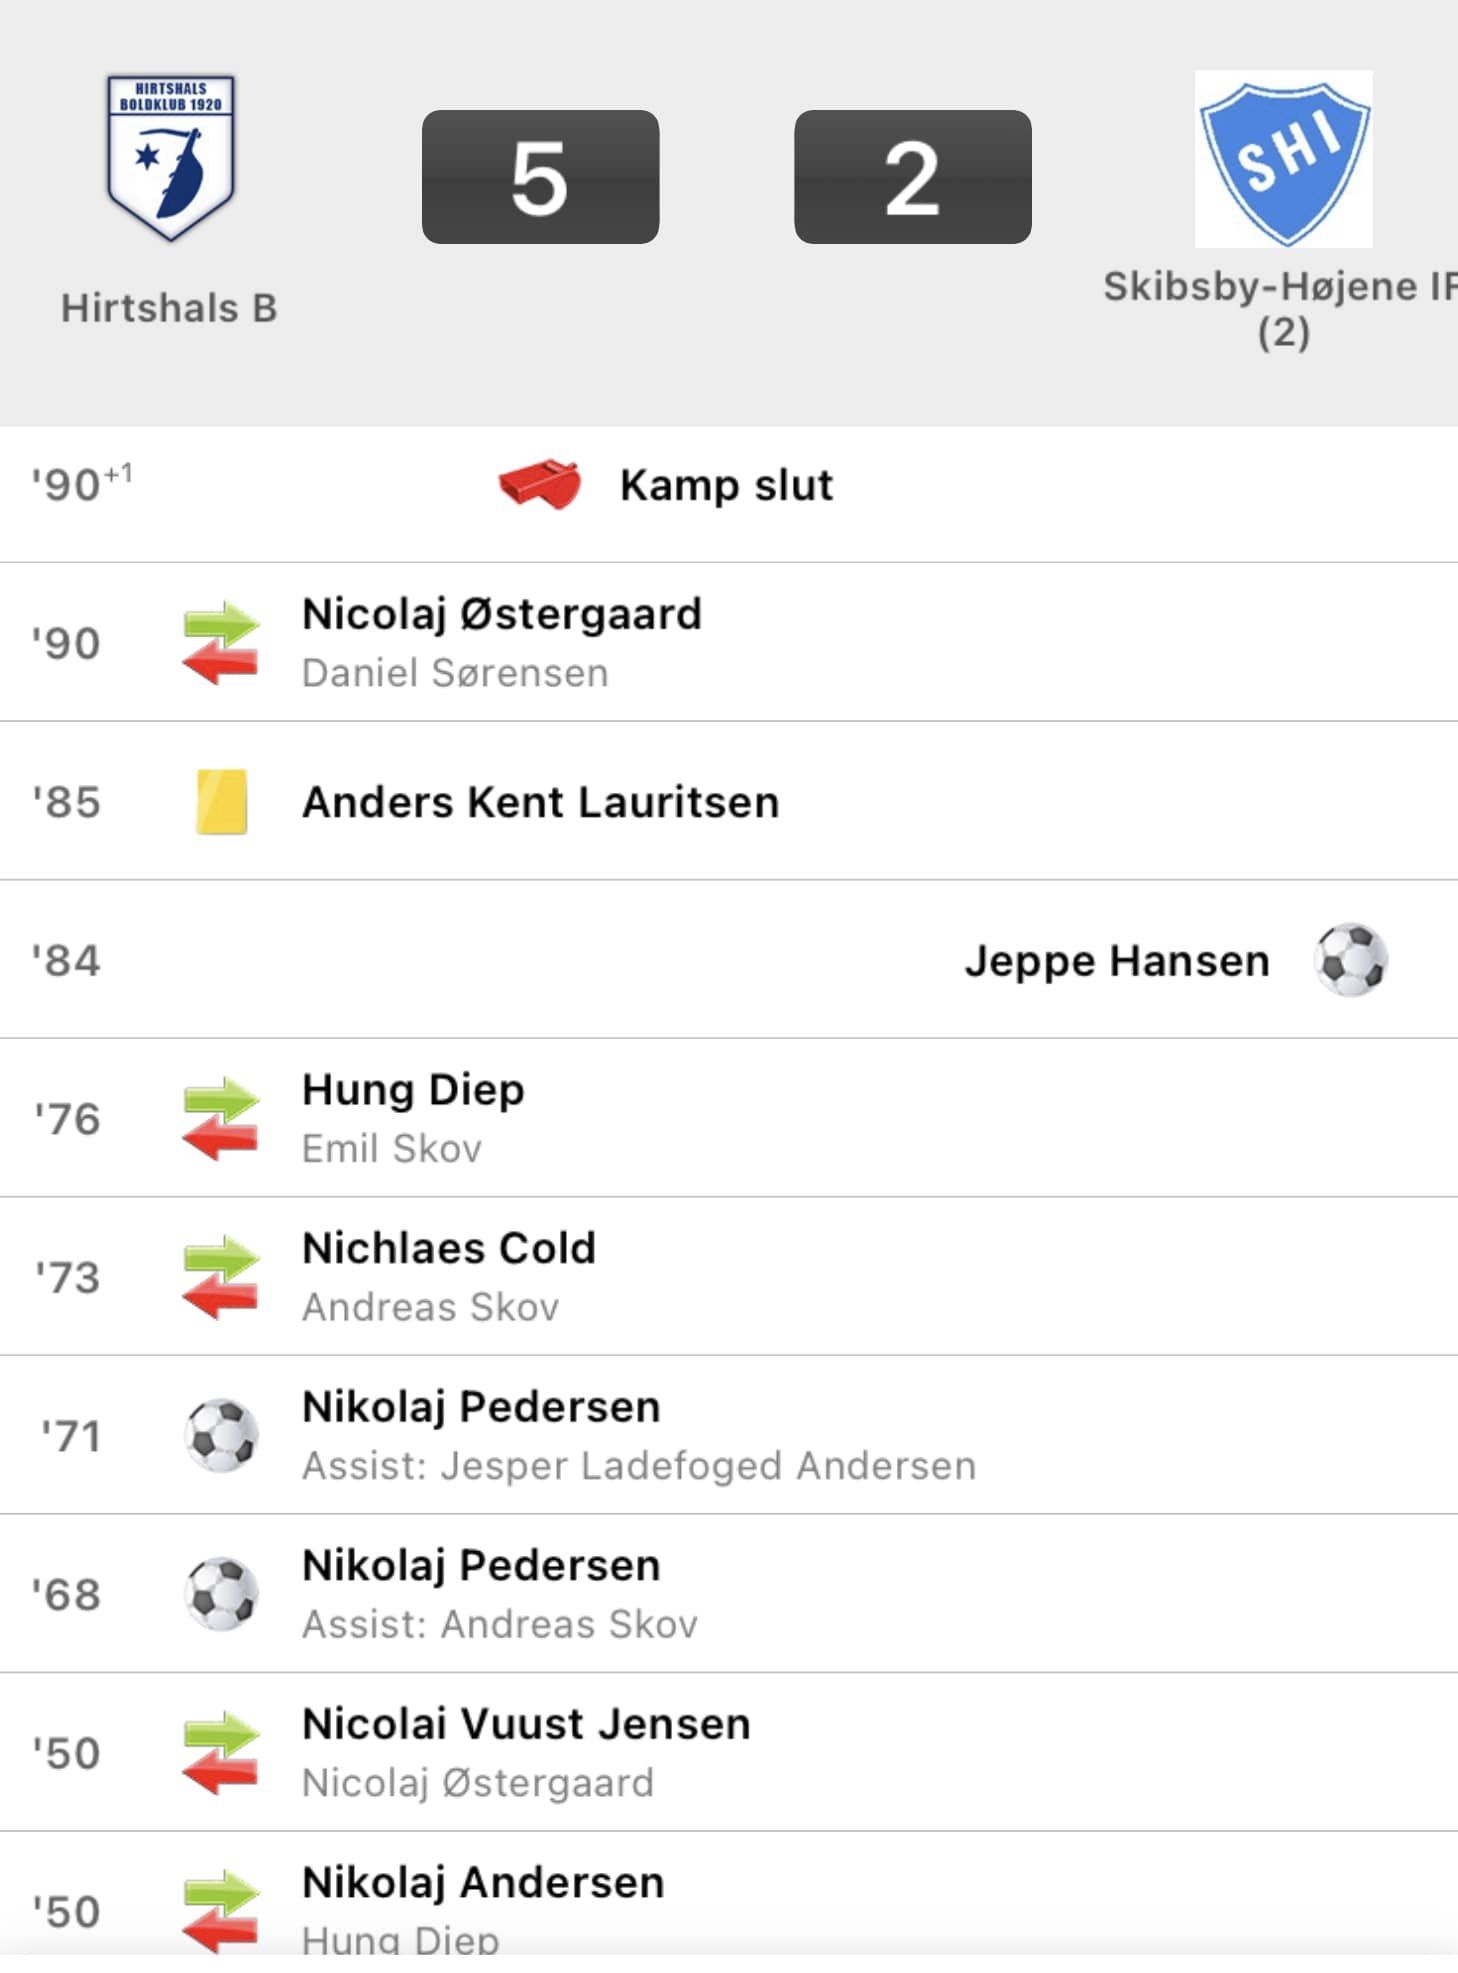Click the red whistle icon

[540, 485]
